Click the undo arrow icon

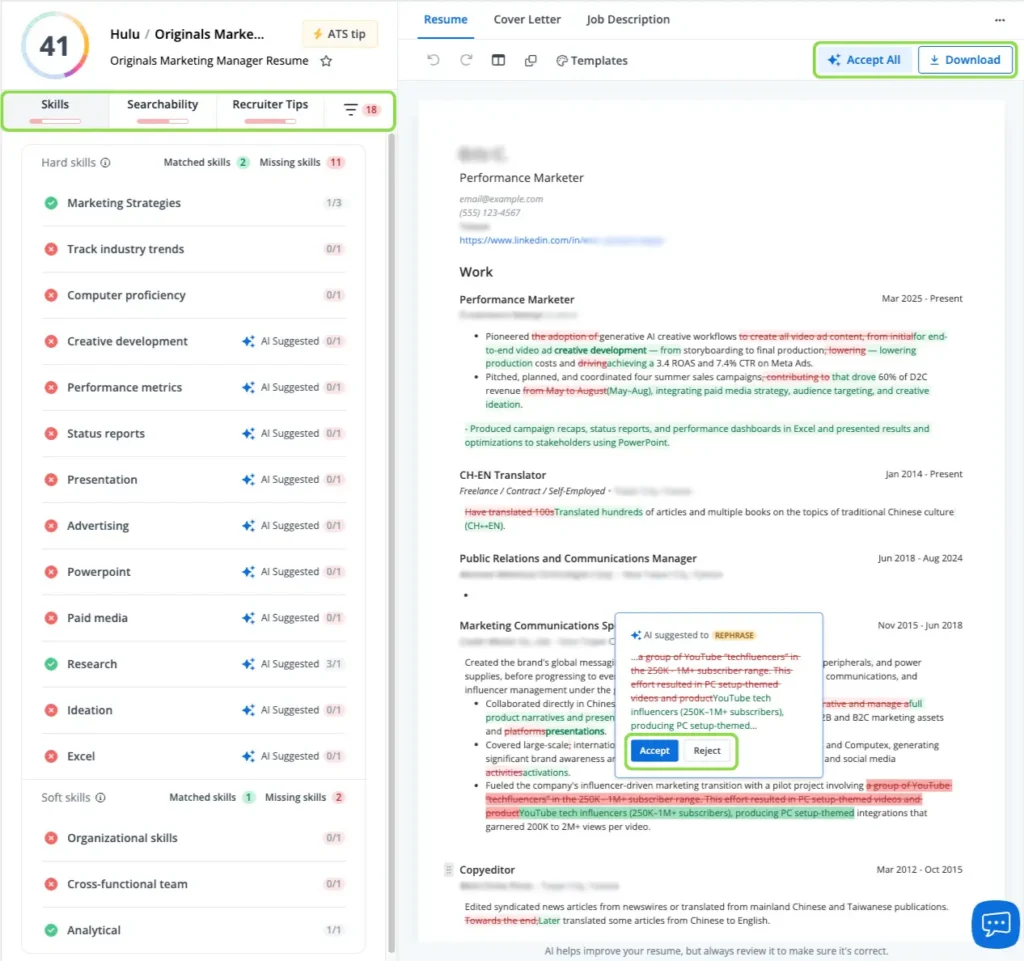(x=433, y=60)
